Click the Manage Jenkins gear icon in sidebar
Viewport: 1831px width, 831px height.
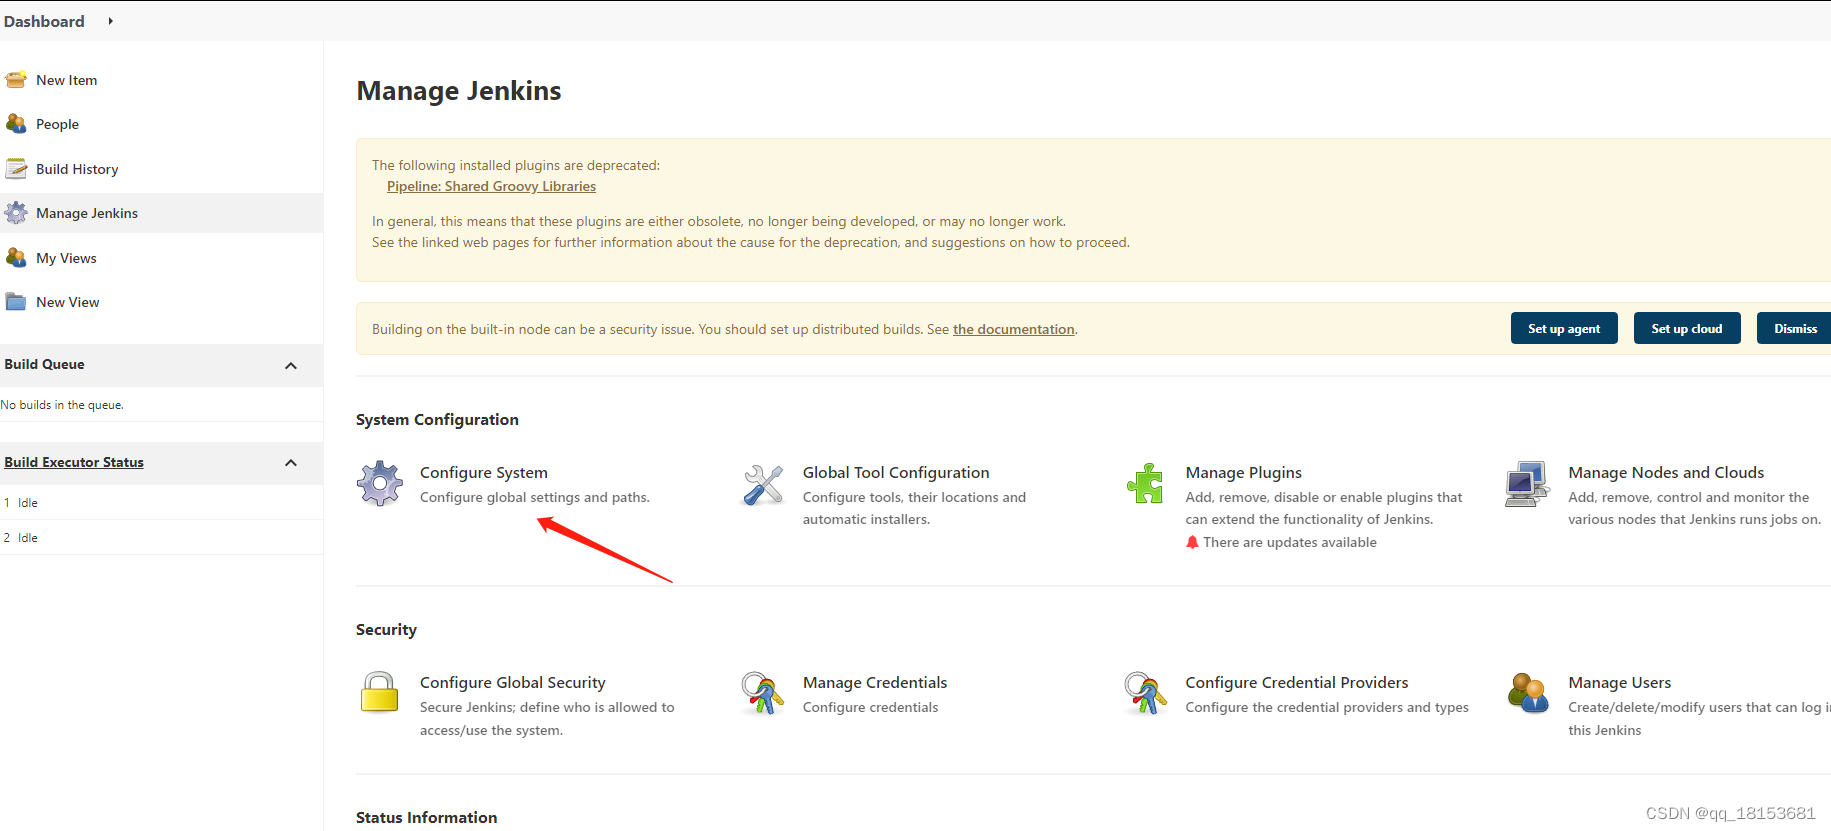(16, 213)
